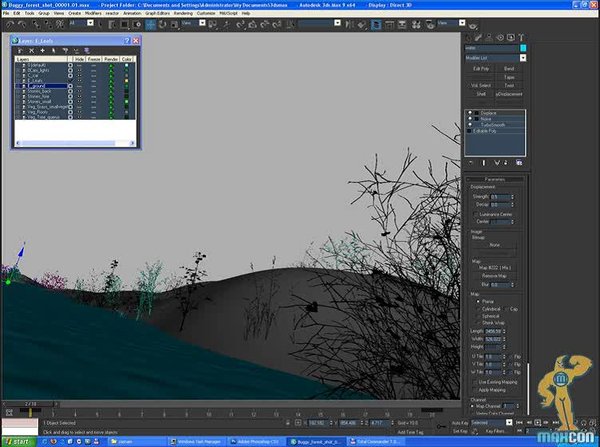Increment the Strength spinner arrows

click(x=512, y=197)
